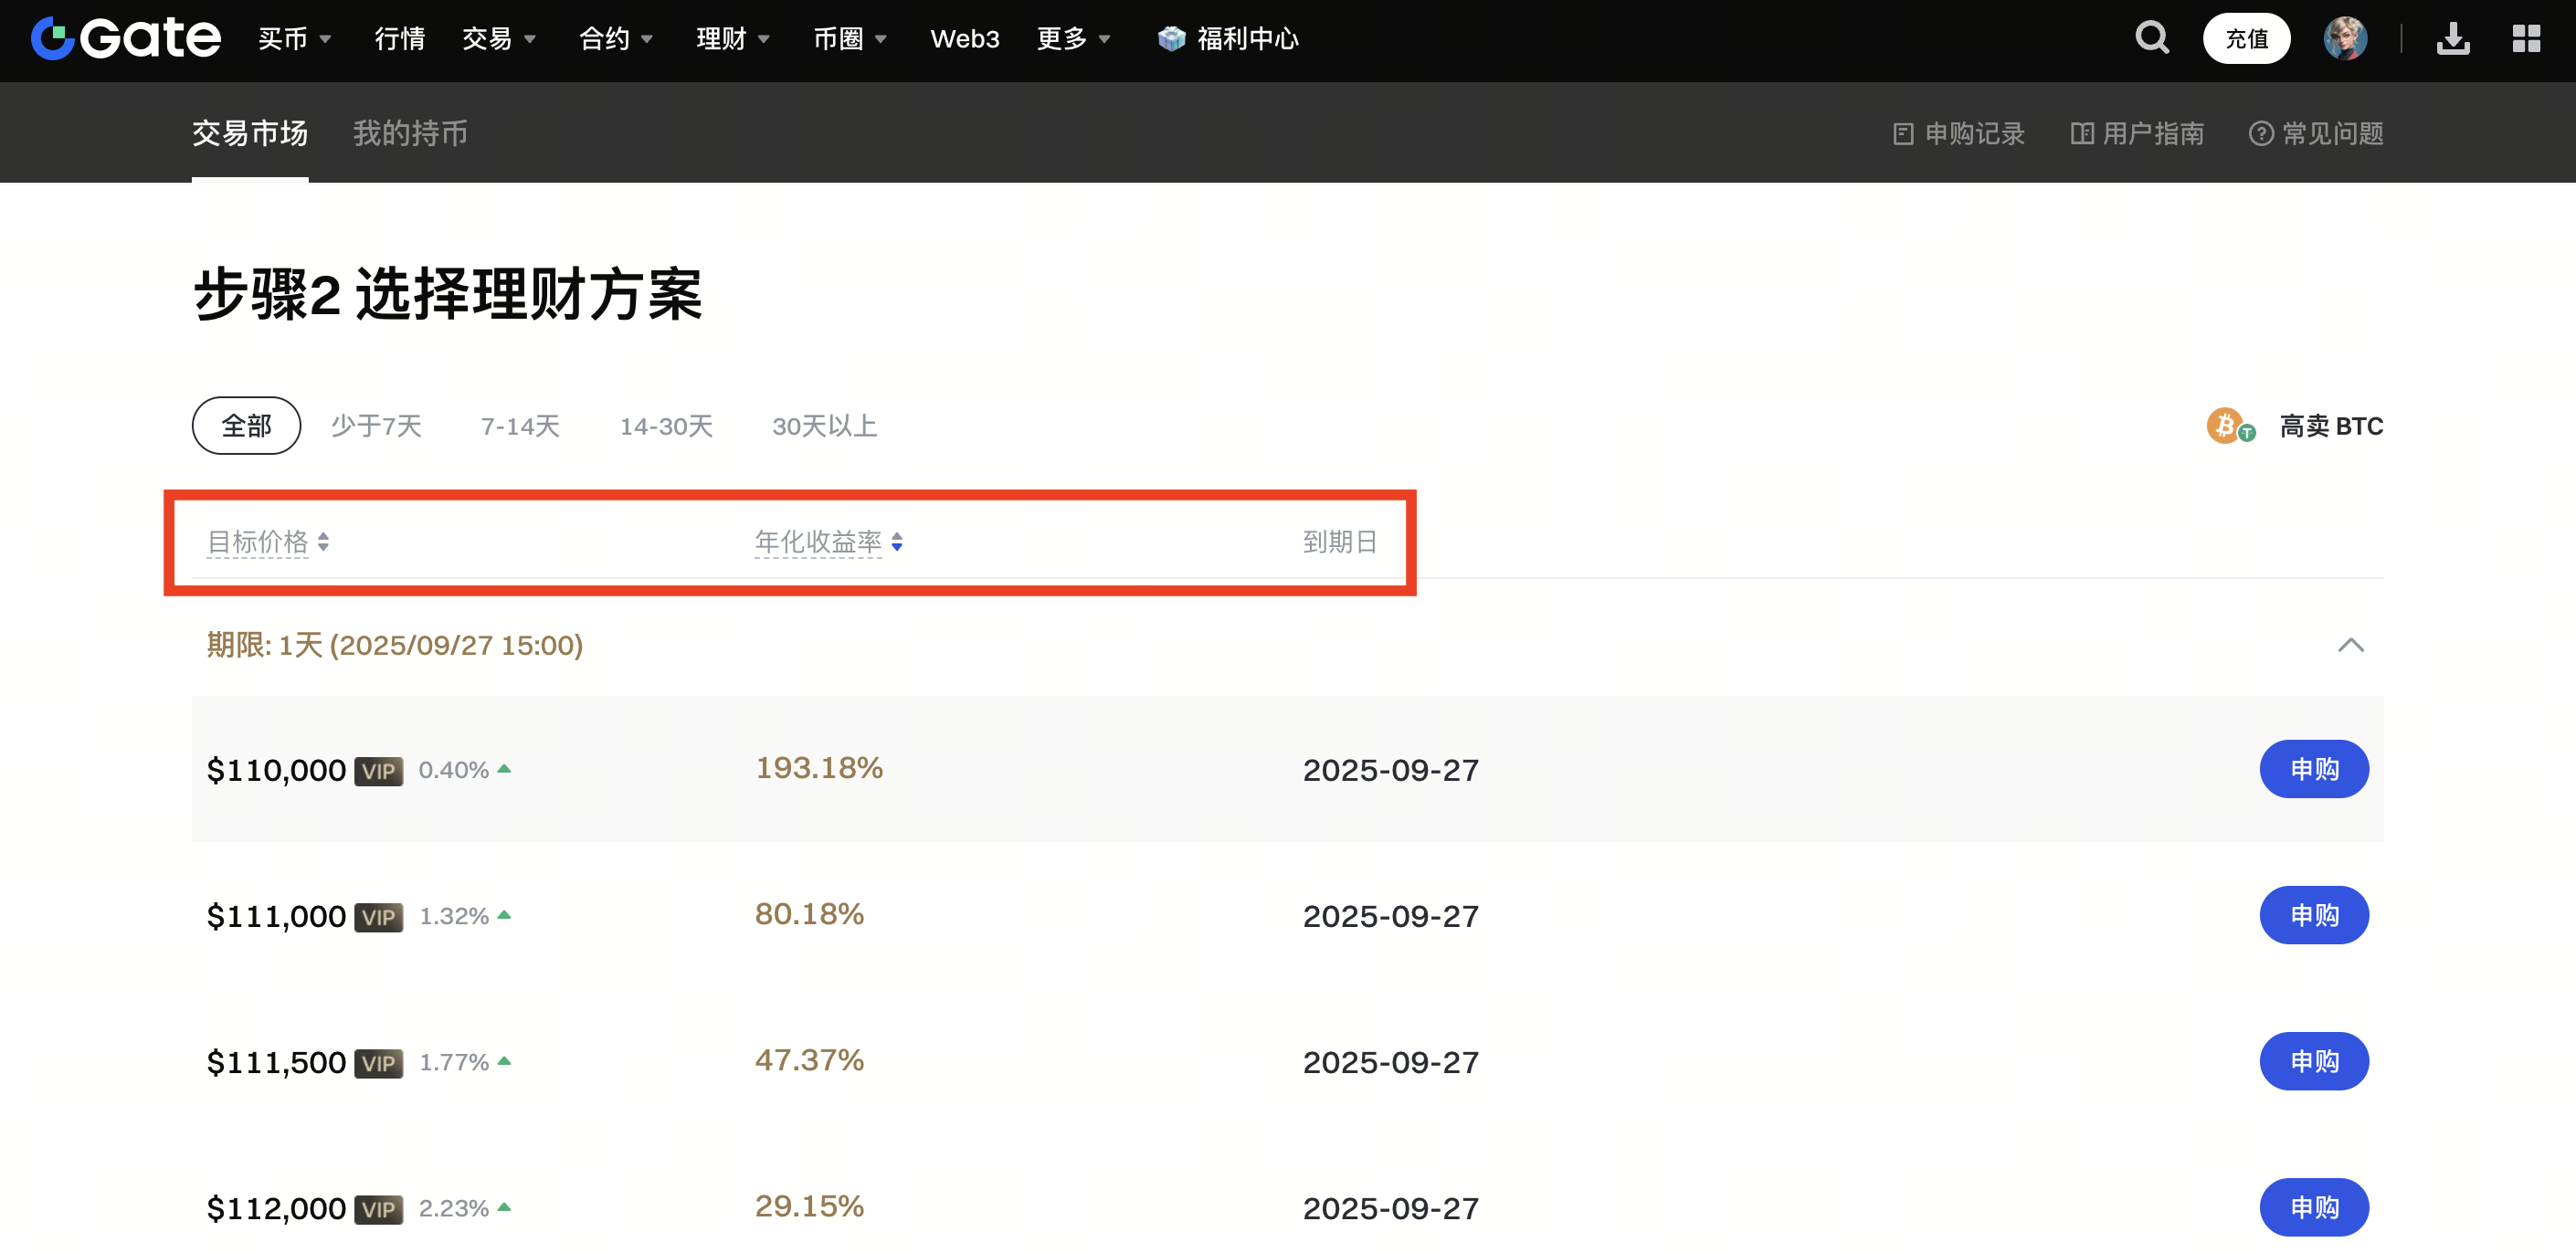
Task: Open the grid apps menu icon
Action: click(2526, 39)
